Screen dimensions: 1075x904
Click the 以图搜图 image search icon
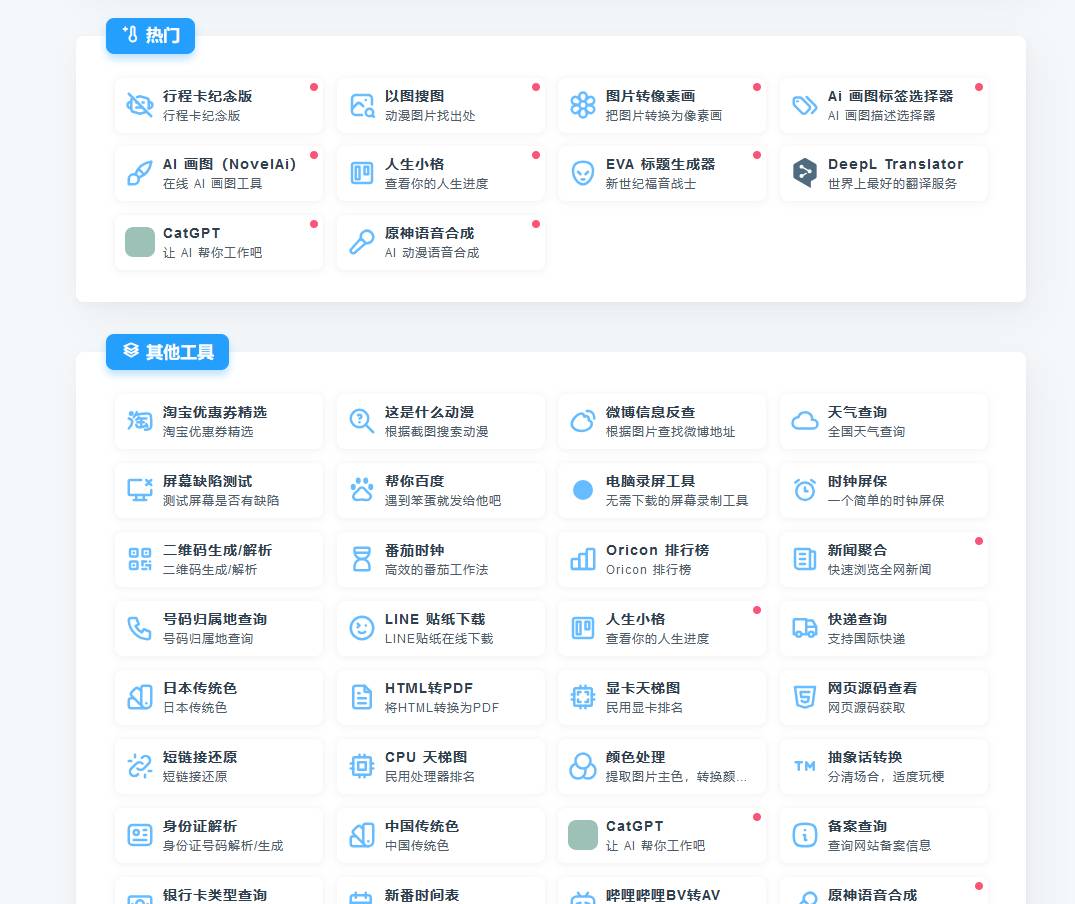click(362, 105)
